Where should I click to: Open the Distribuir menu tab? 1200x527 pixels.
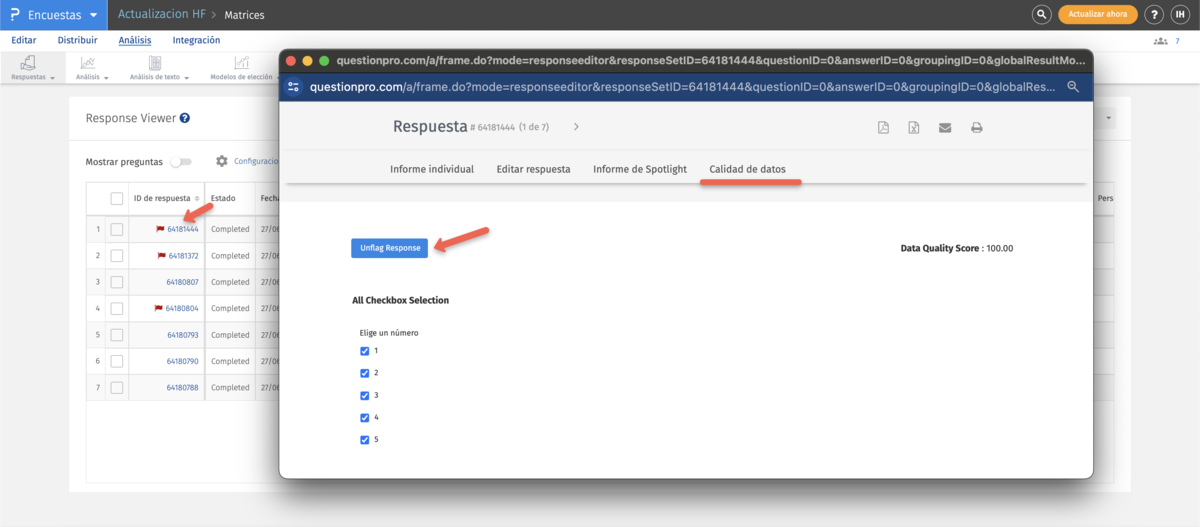[78, 40]
